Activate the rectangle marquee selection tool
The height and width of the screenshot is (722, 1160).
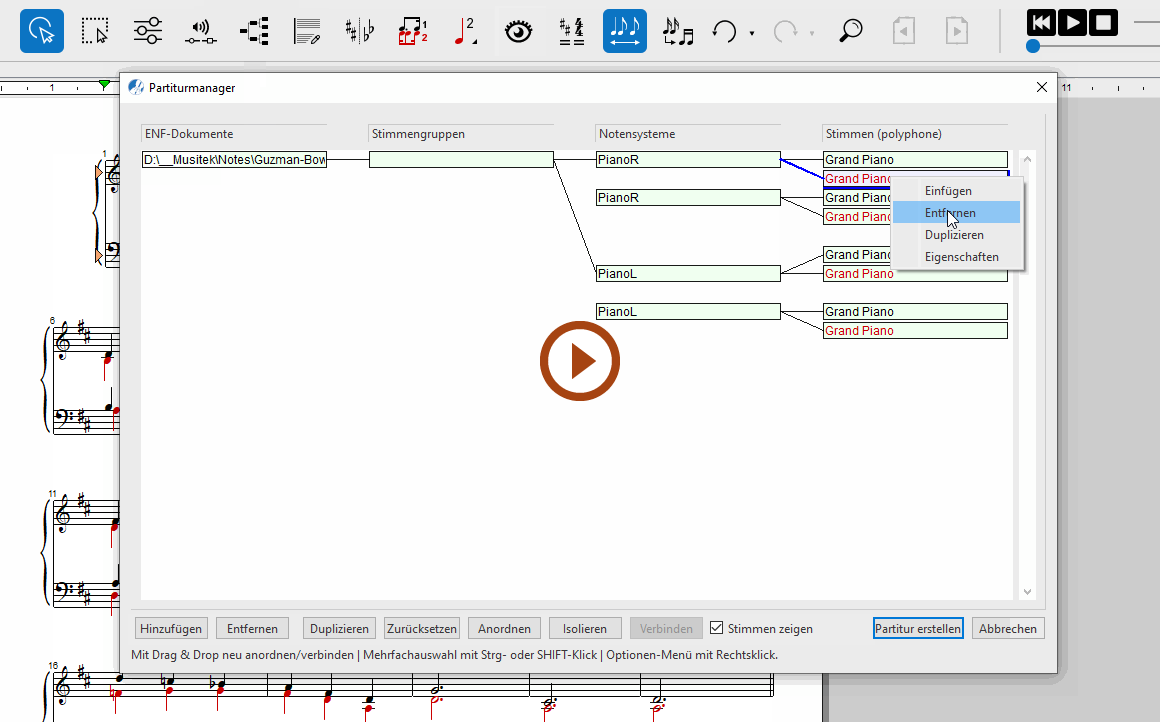point(95,31)
